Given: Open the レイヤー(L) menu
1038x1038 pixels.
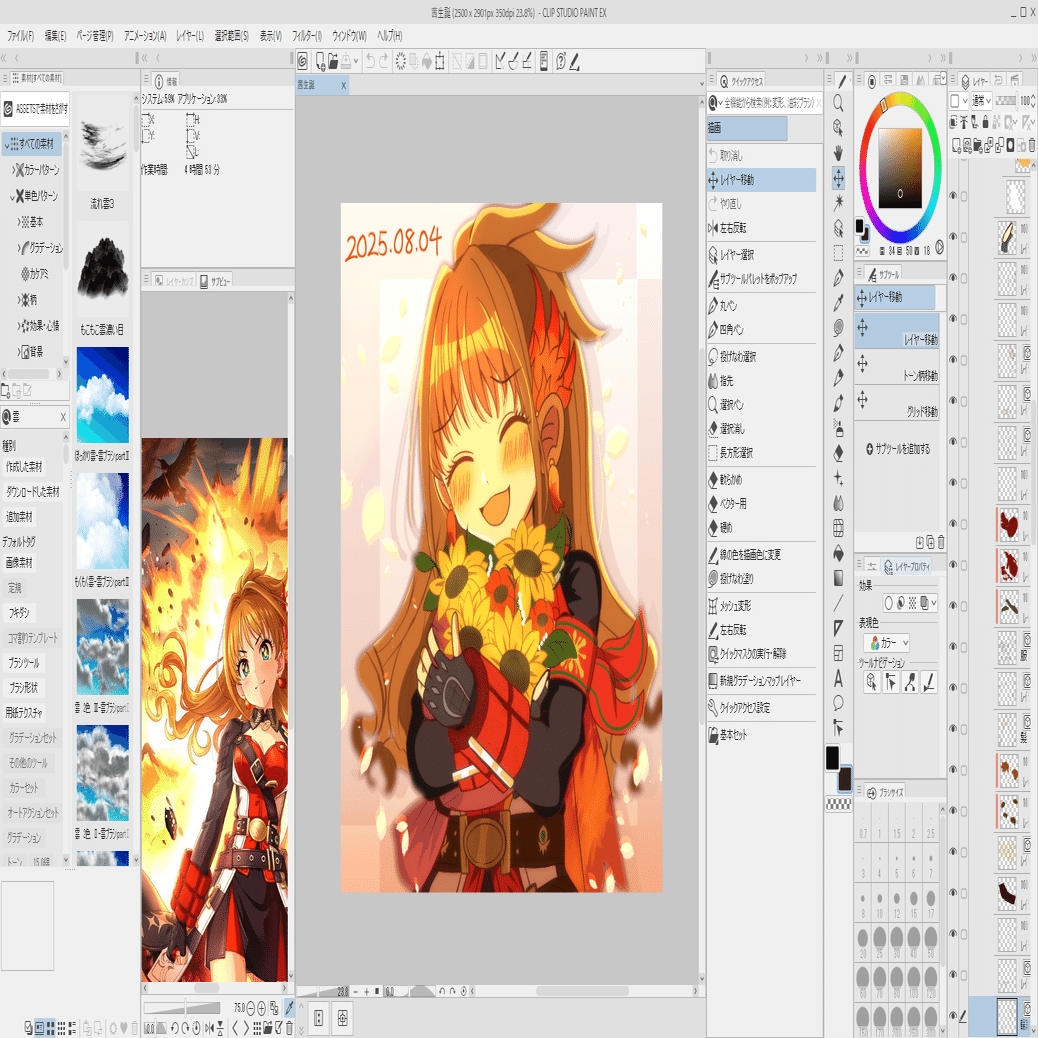Looking at the screenshot, I should click(189, 36).
